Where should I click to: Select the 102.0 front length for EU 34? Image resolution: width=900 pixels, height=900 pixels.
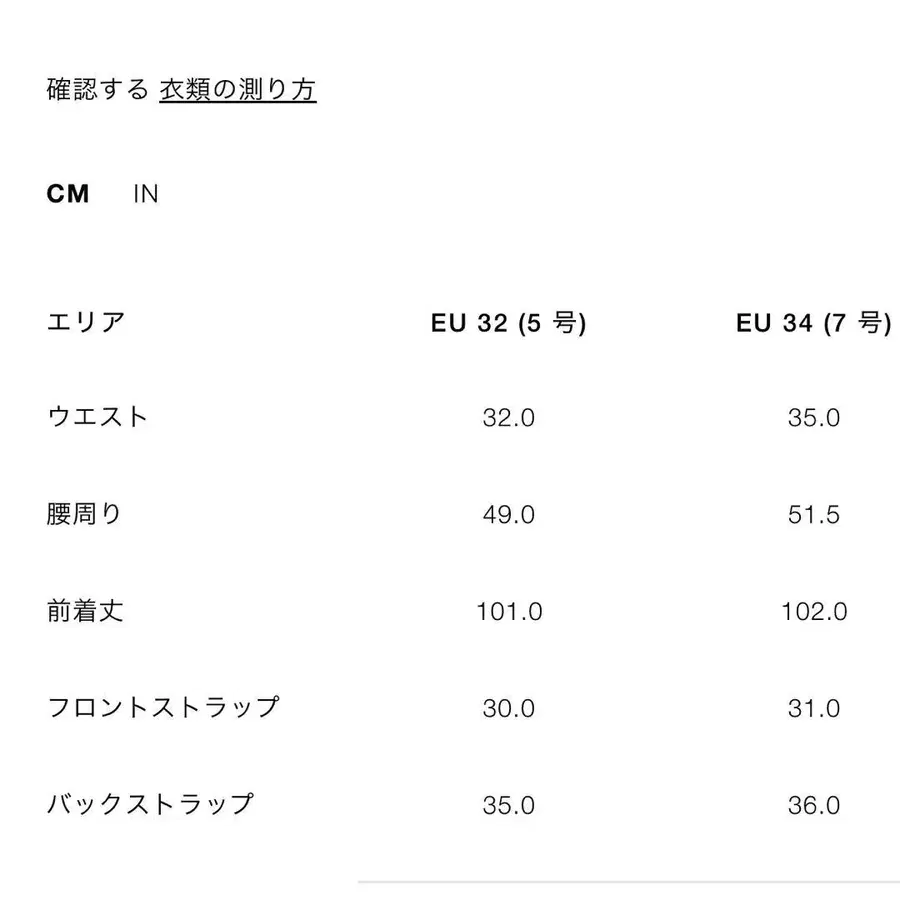tap(812, 611)
